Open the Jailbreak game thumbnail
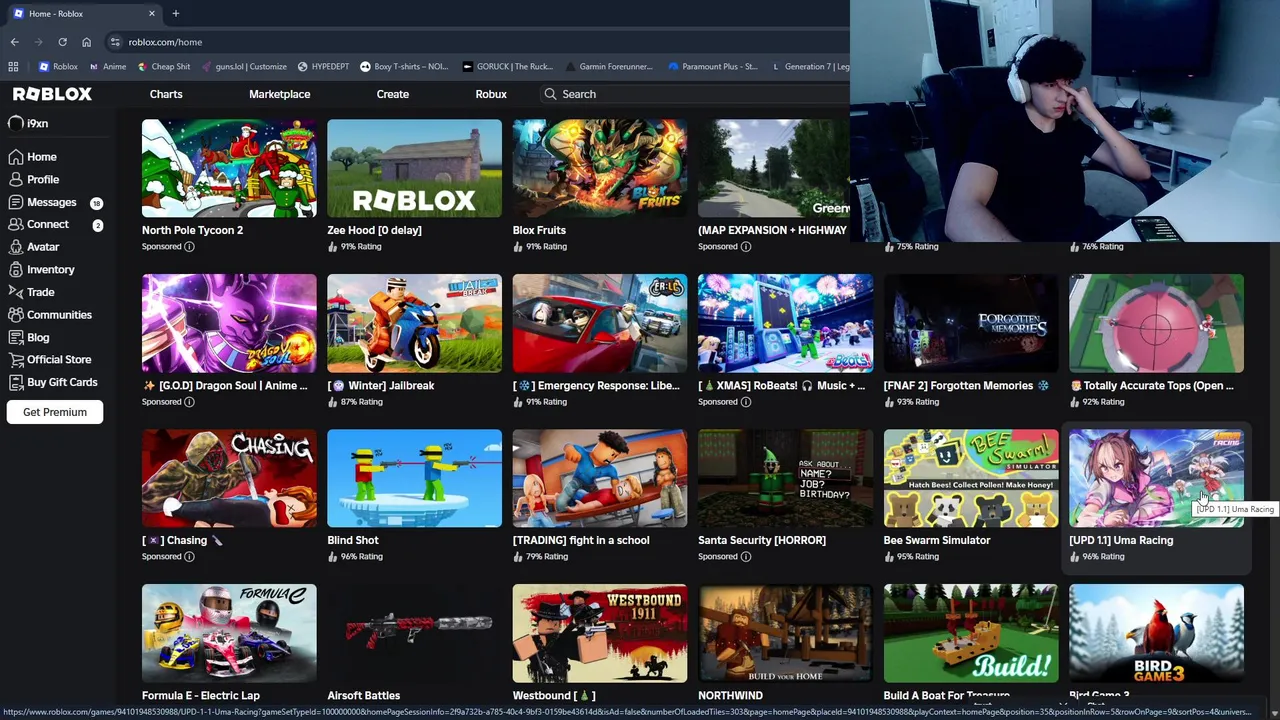This screenshot has width=1280, height=720. [x=414, y=323]
